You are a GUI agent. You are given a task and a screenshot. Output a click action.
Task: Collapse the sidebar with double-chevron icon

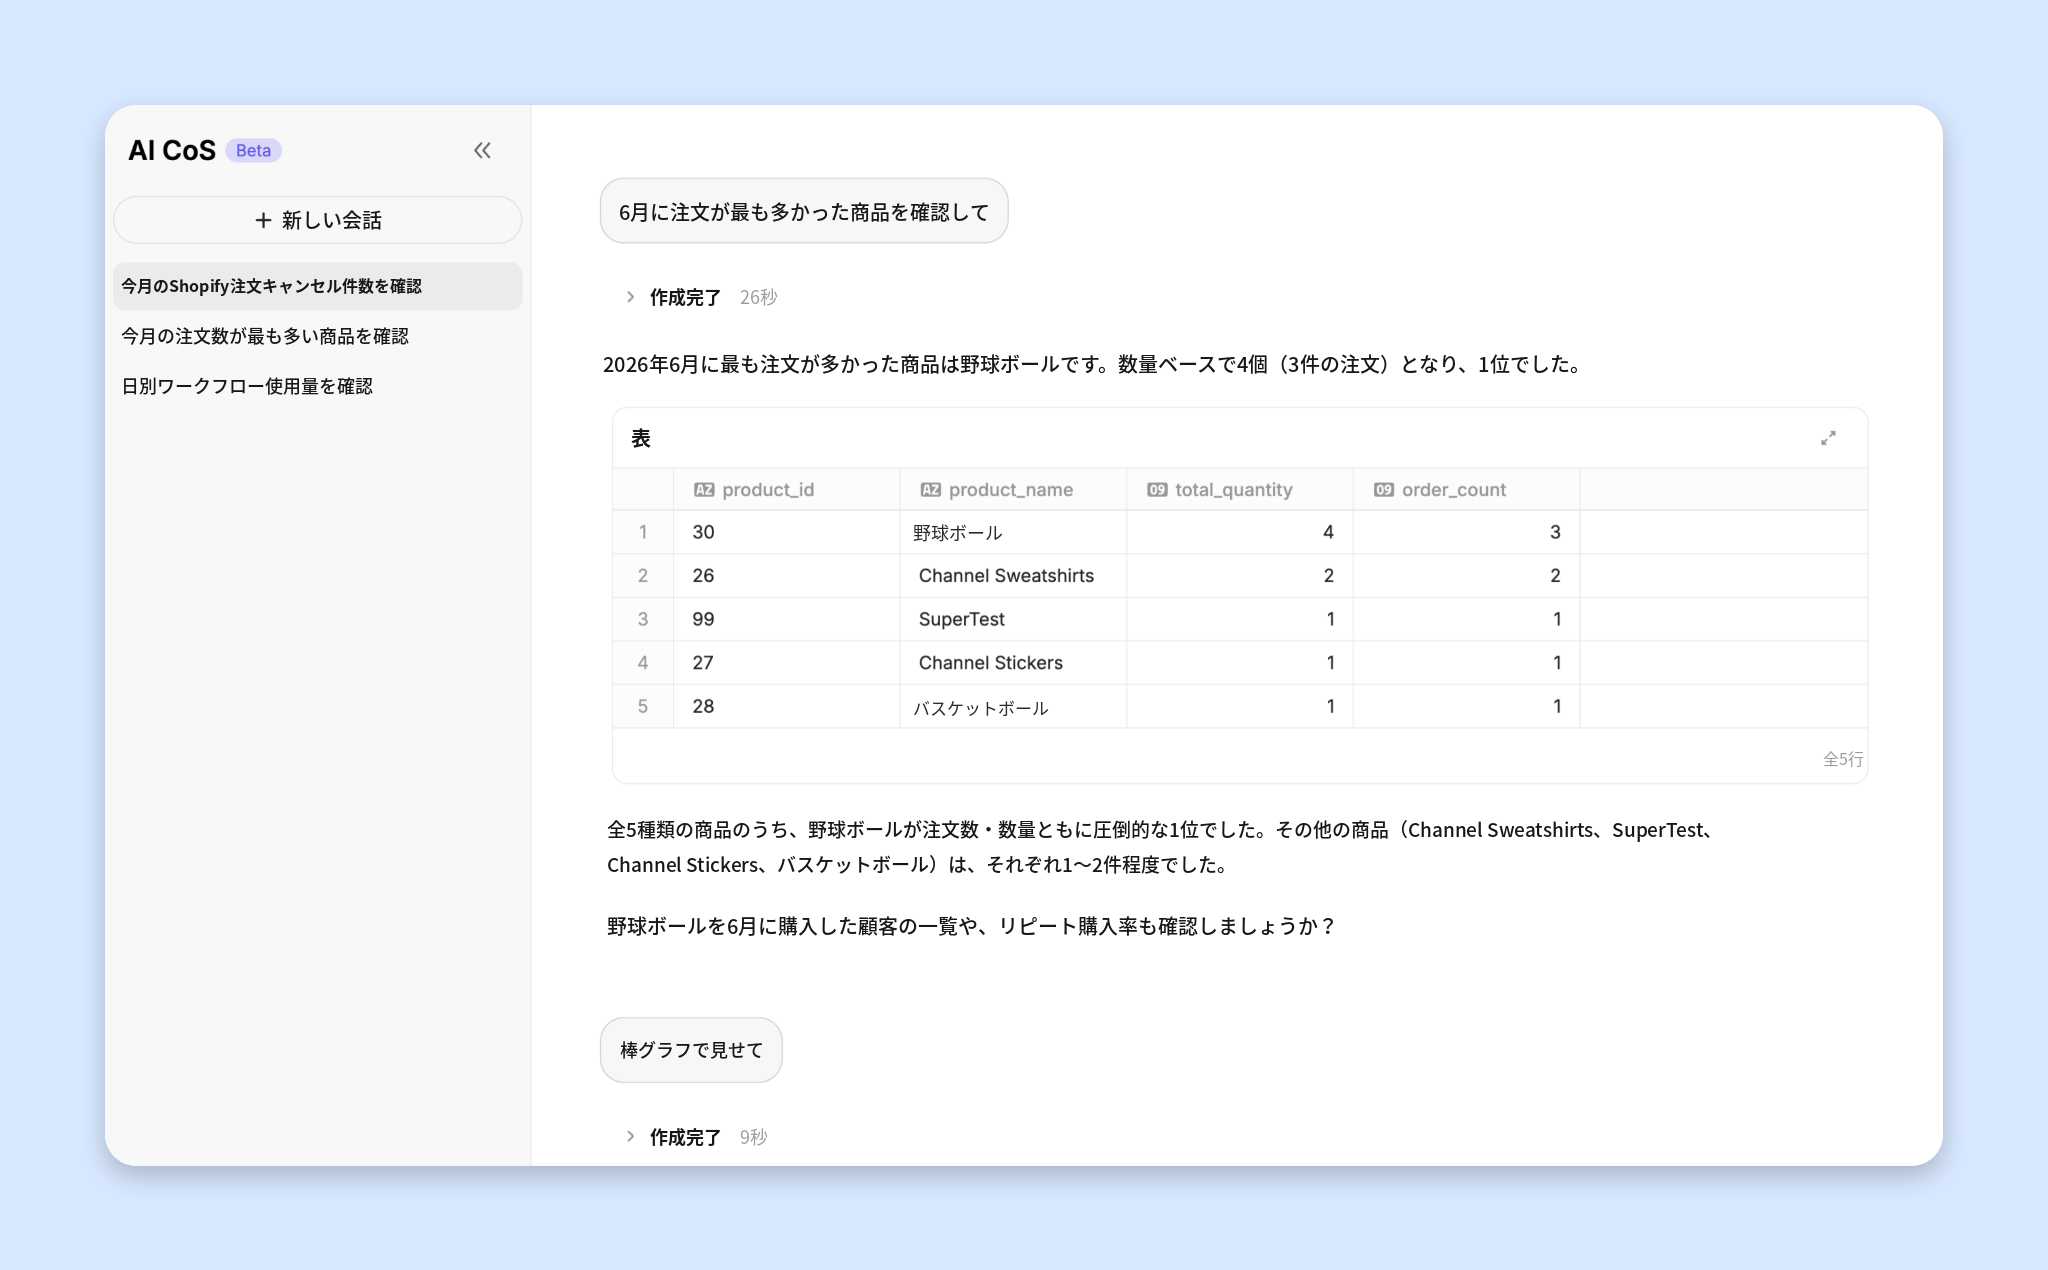click(482, 150)
